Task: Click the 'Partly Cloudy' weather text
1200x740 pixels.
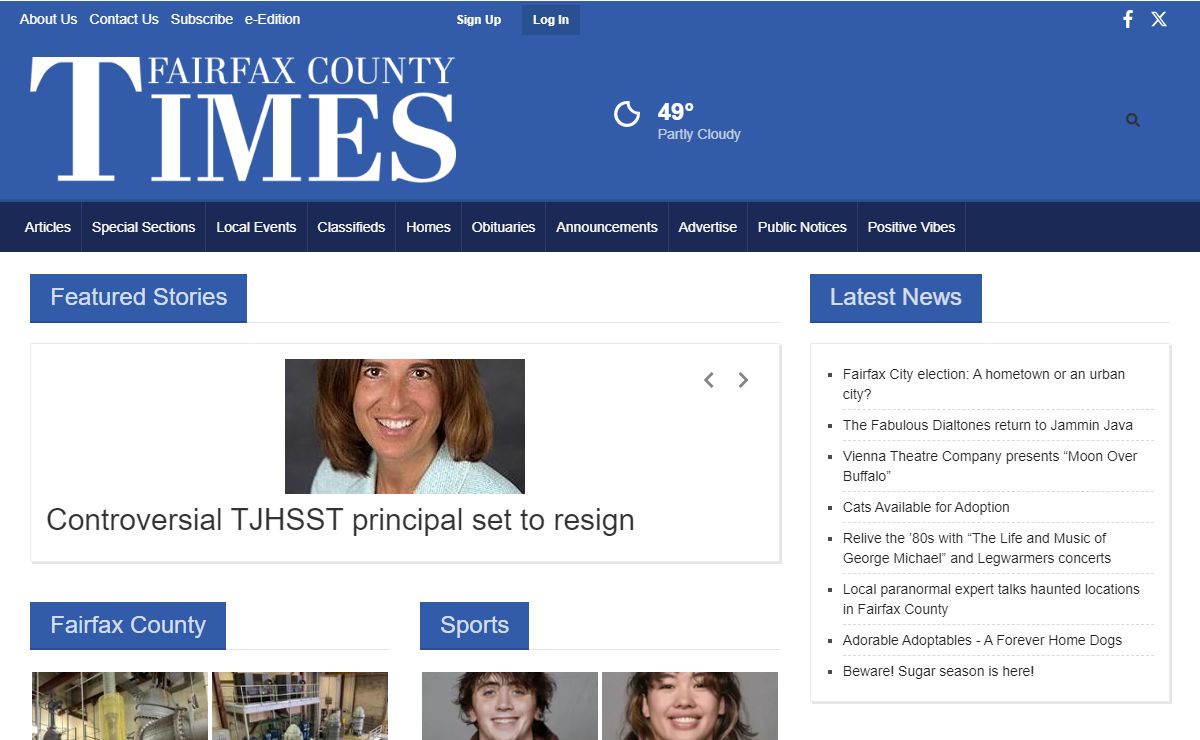Action: 699,134
